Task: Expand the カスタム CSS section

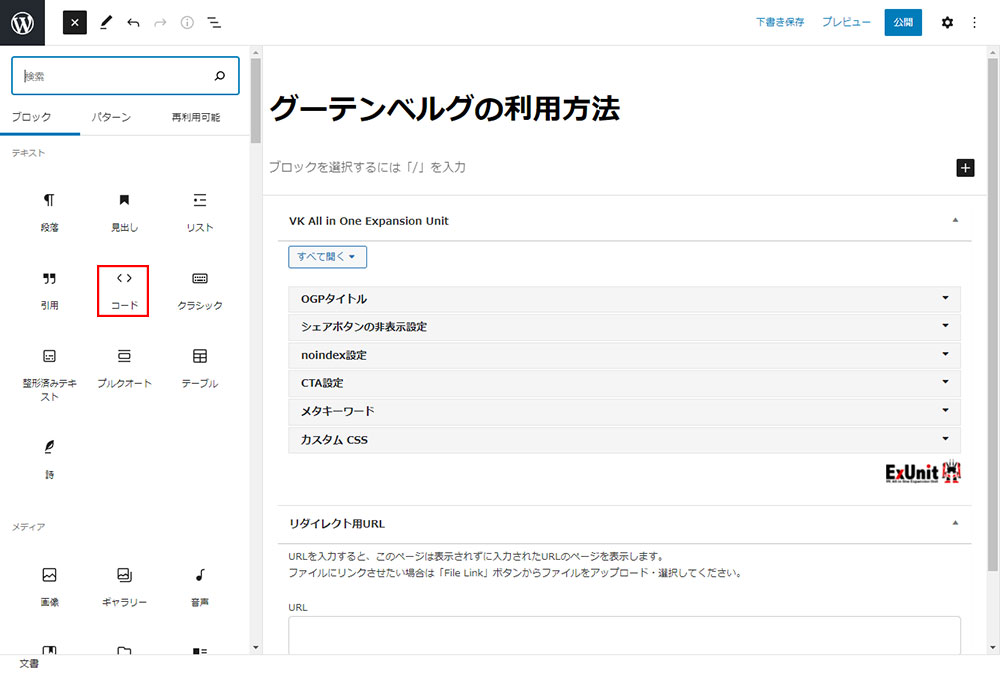Action: (x=624, y=439)
